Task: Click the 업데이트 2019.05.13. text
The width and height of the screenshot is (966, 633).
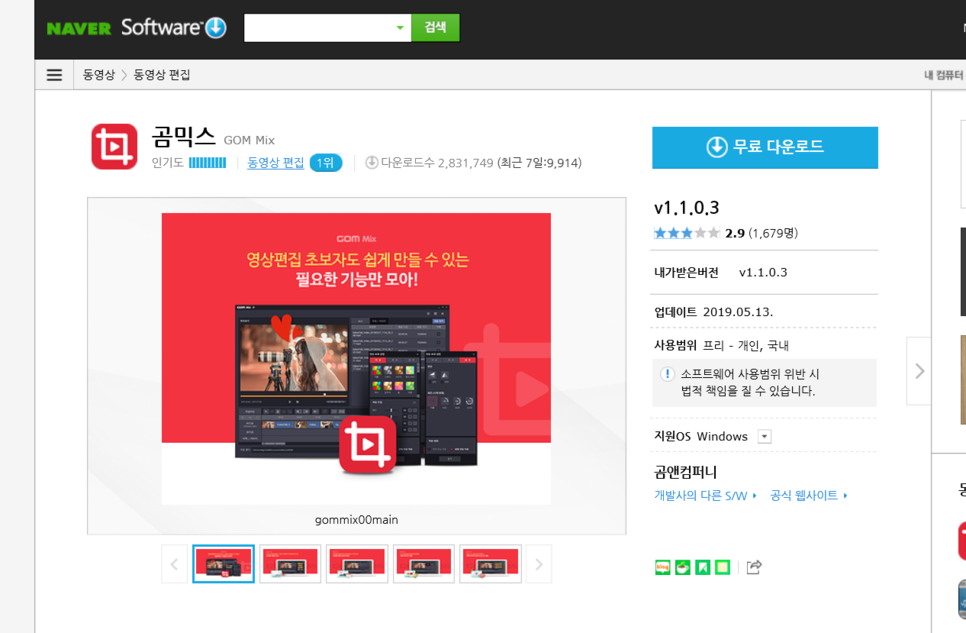Action: 713,312
